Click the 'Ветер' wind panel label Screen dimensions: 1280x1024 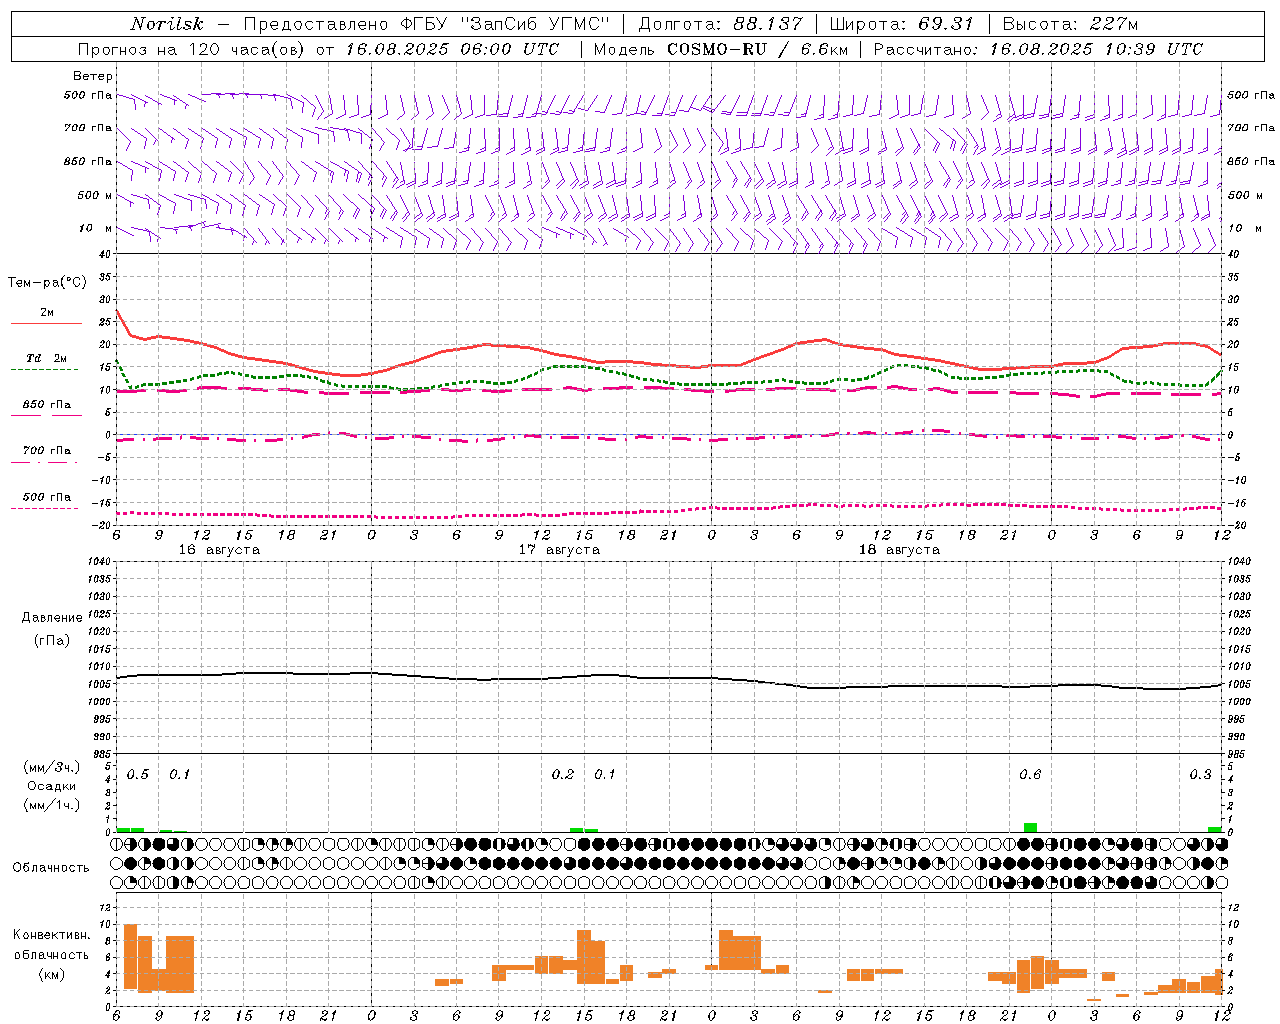click(x=93, y=76)
